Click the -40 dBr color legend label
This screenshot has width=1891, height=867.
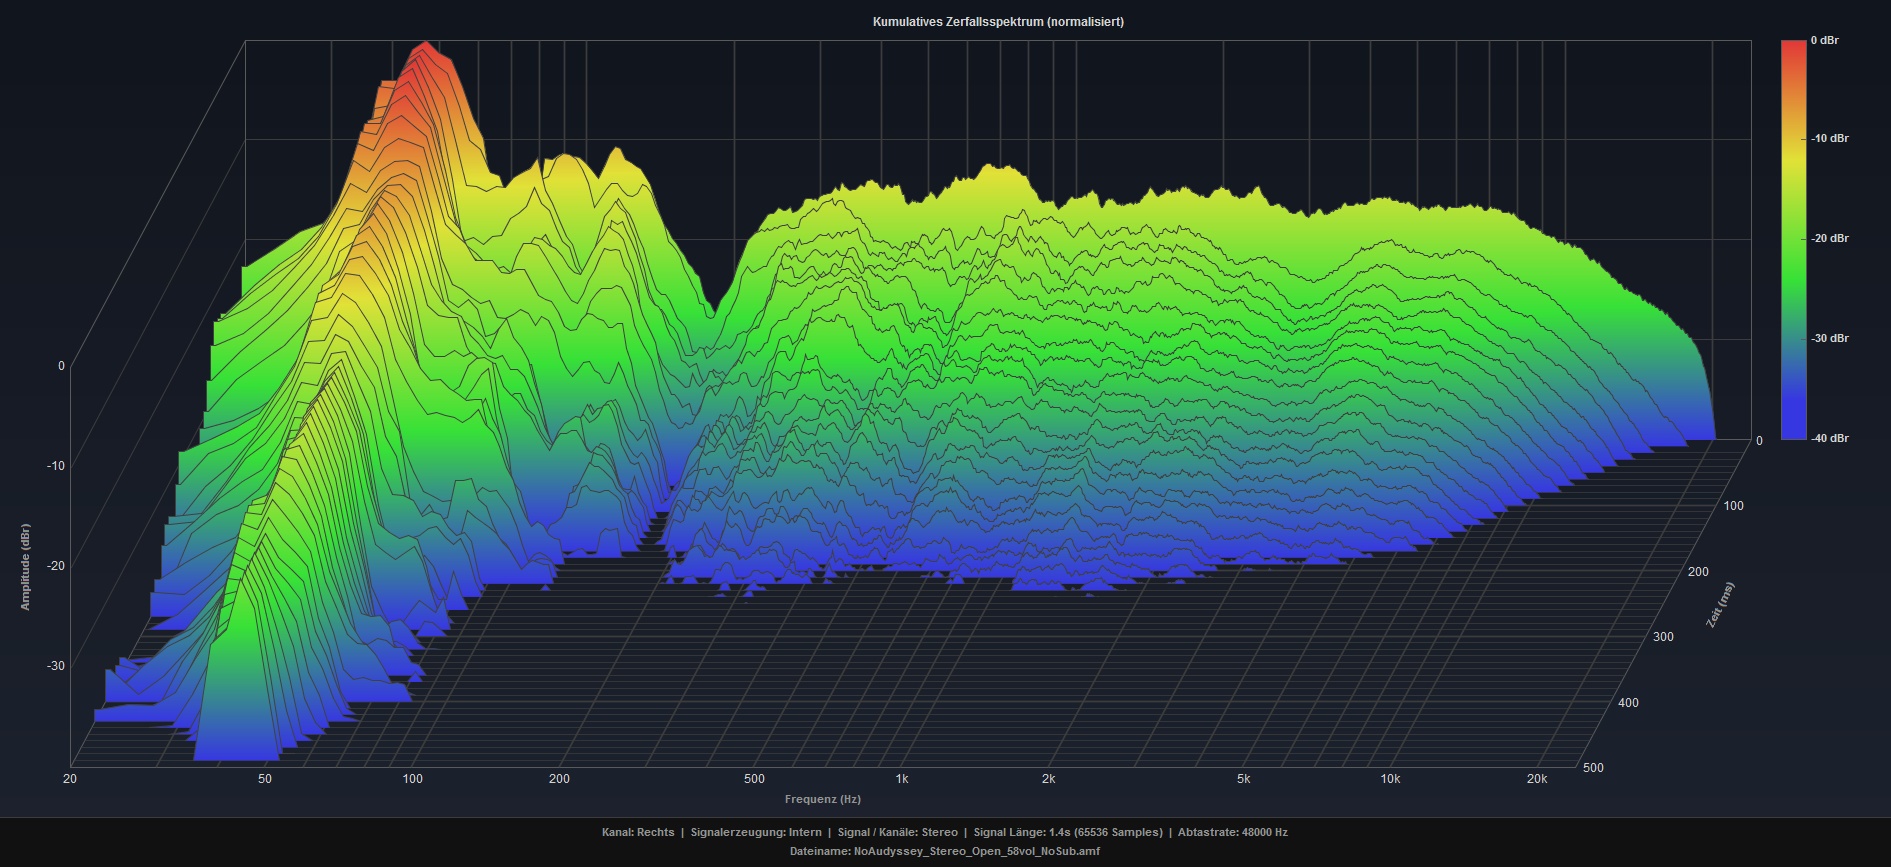pyautogui.click(x=1829, y=439)
